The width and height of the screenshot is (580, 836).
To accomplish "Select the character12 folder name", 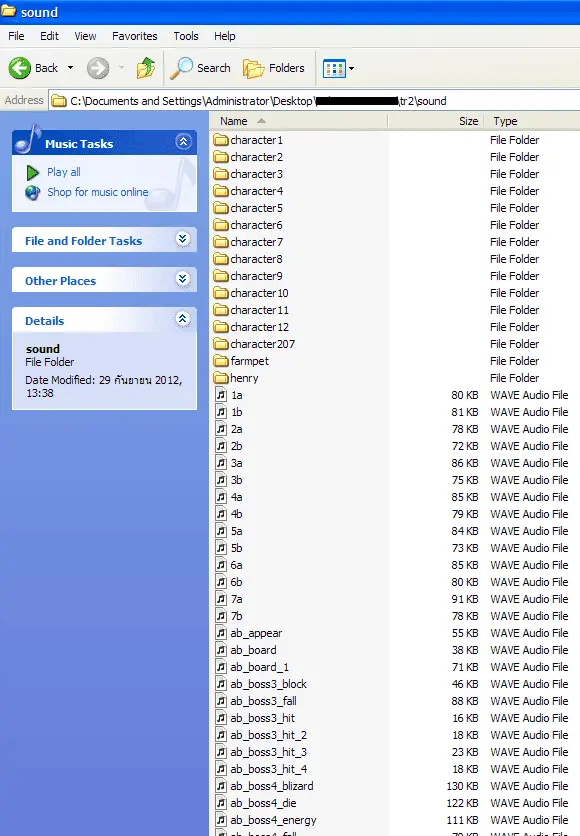I will pos(260,327).
